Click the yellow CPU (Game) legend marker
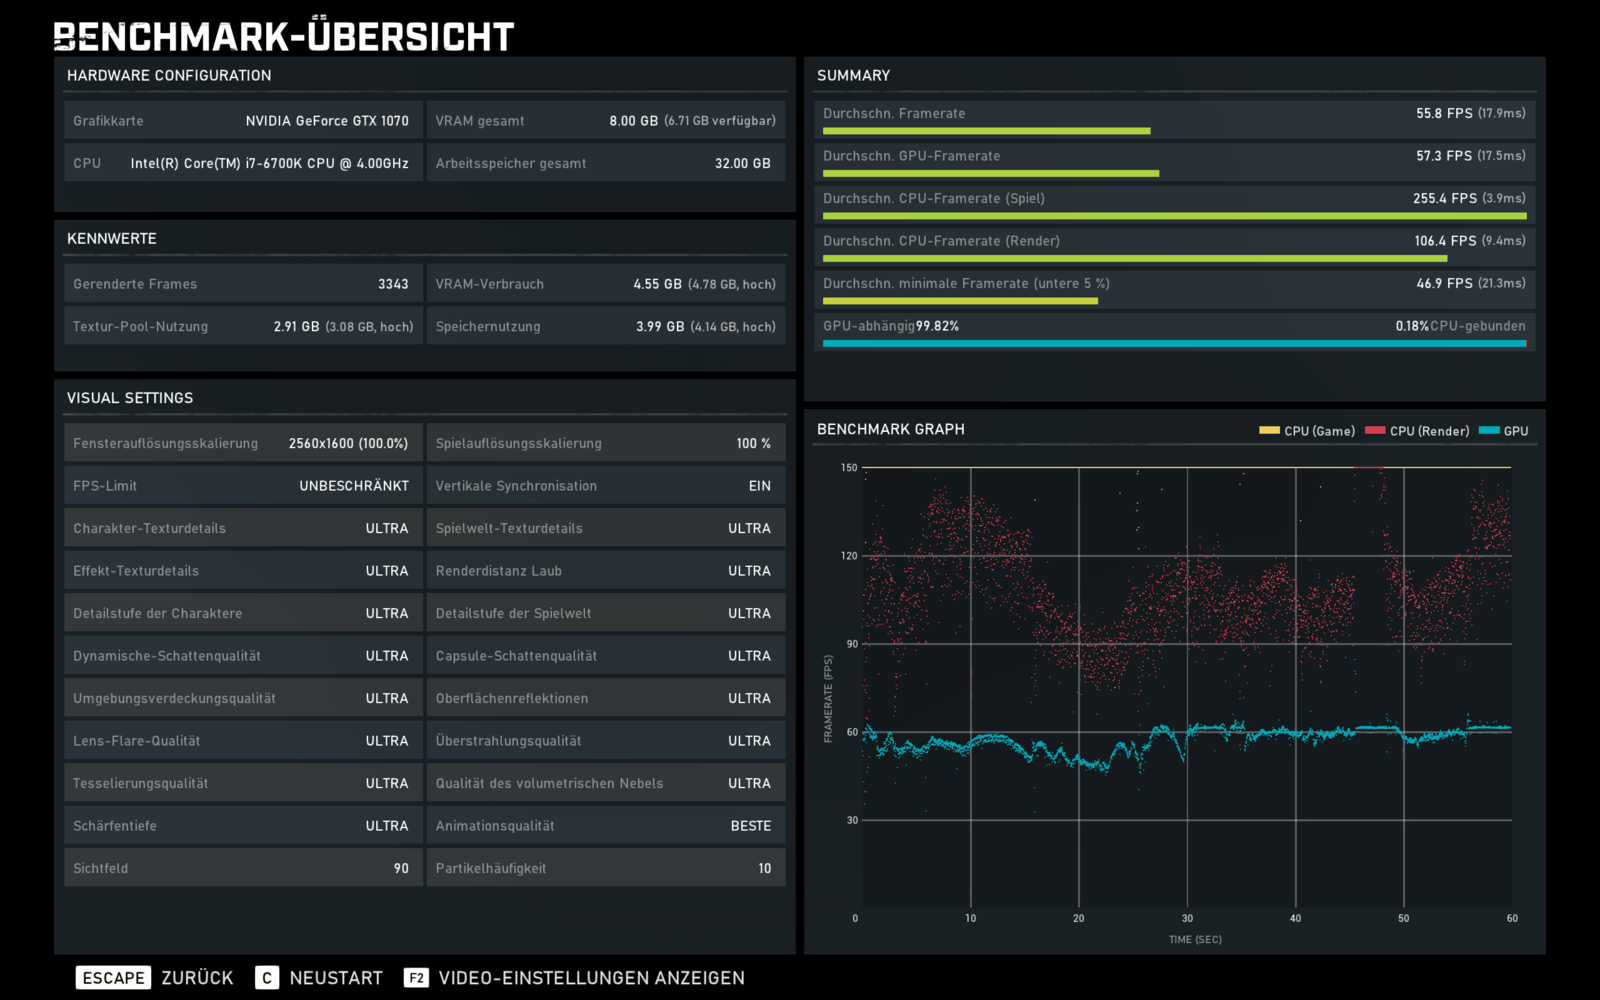 [1269, 431]
